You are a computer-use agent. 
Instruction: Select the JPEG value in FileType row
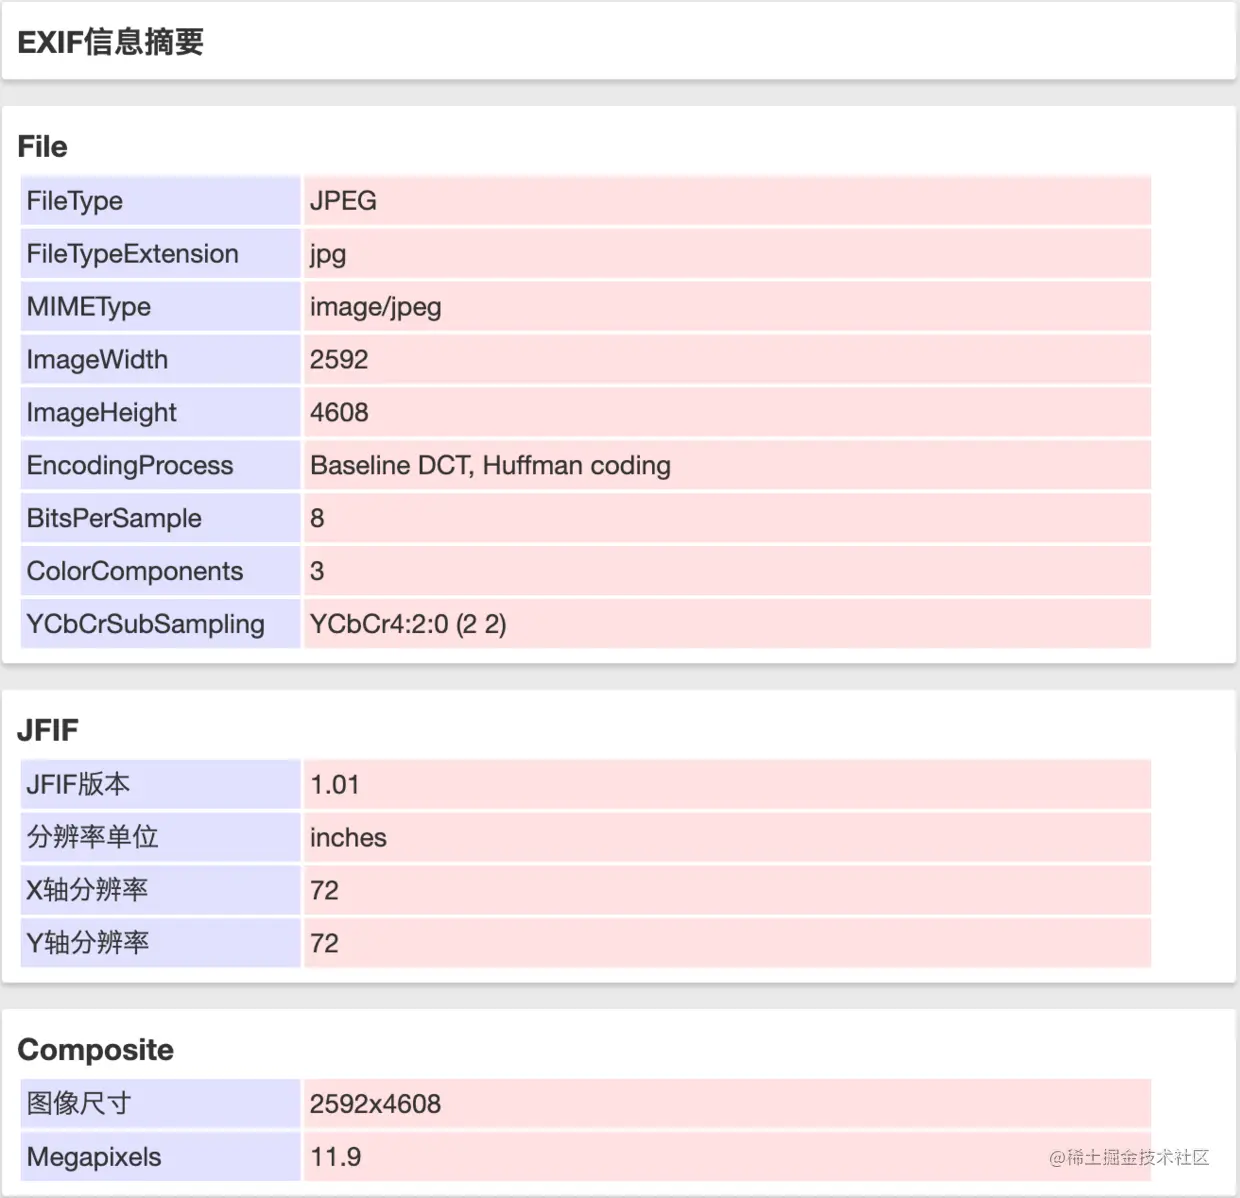pos(343,201)
